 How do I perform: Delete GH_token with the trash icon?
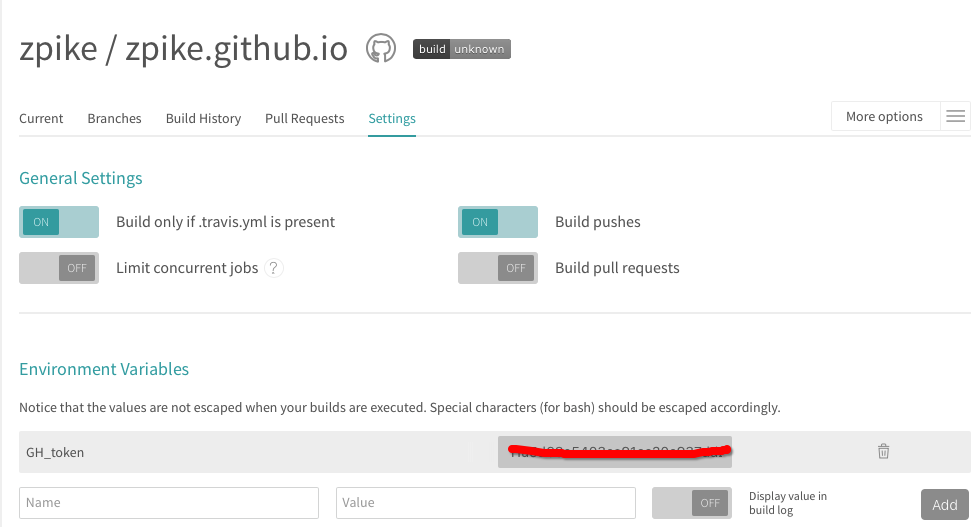click(884, 451)
